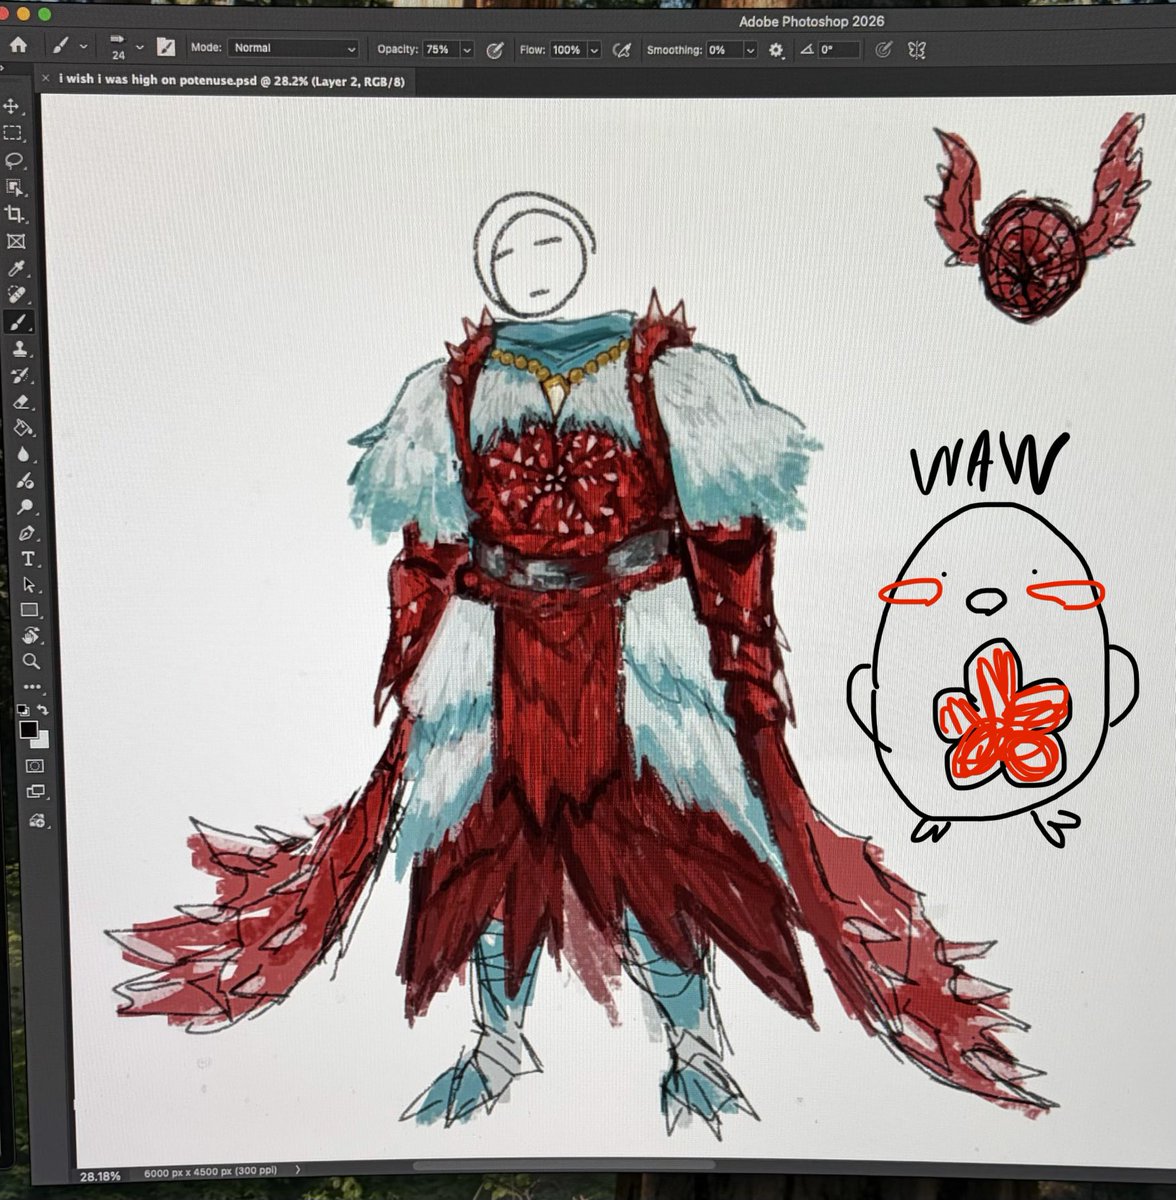Select the Pen tool
The width and height of the screenshot is (1176, 1200).
[26, 532]
